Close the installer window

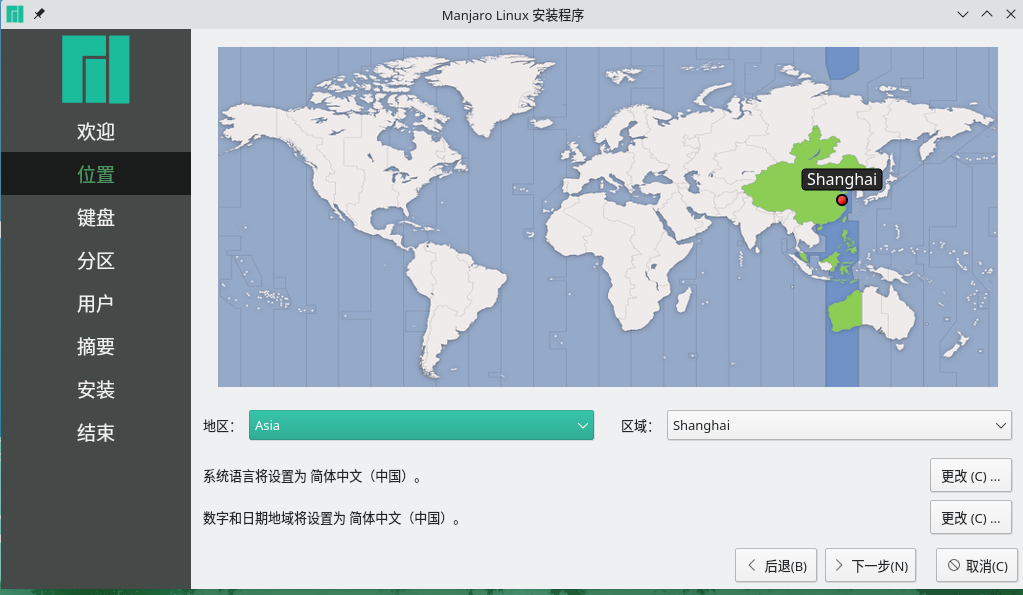point(1011,14)
